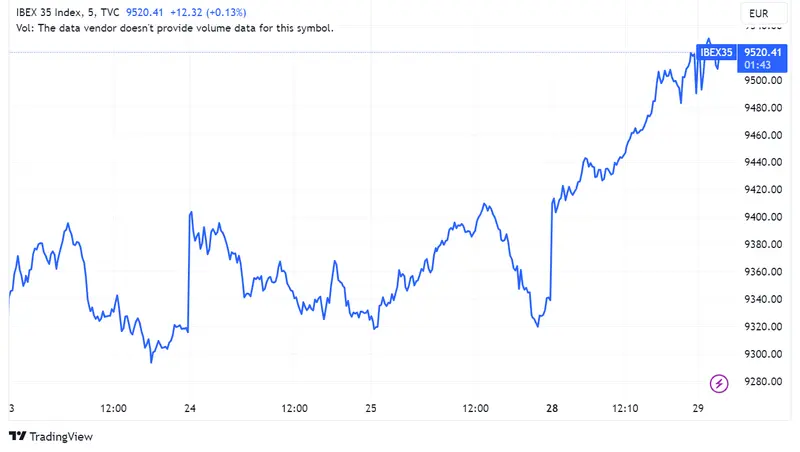Click the 9500.00 price scale label

tap(762, 80)
